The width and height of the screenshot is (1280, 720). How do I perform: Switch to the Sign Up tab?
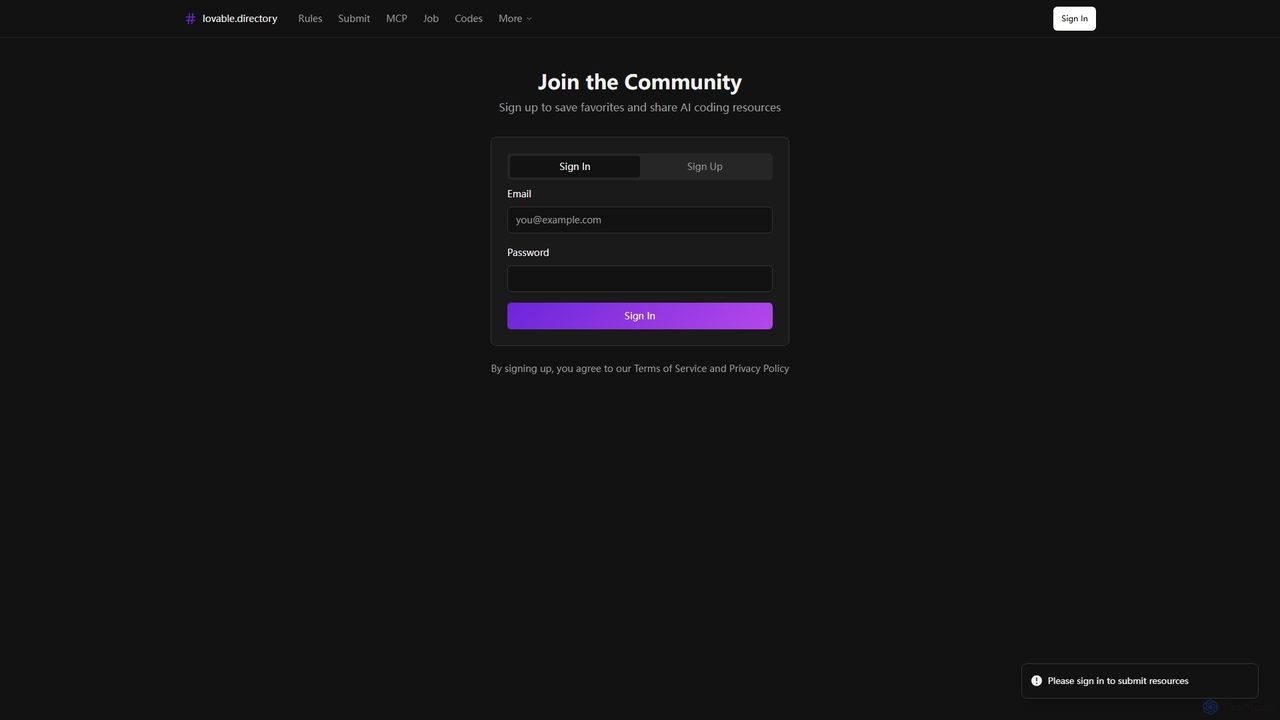coord(705,167)
